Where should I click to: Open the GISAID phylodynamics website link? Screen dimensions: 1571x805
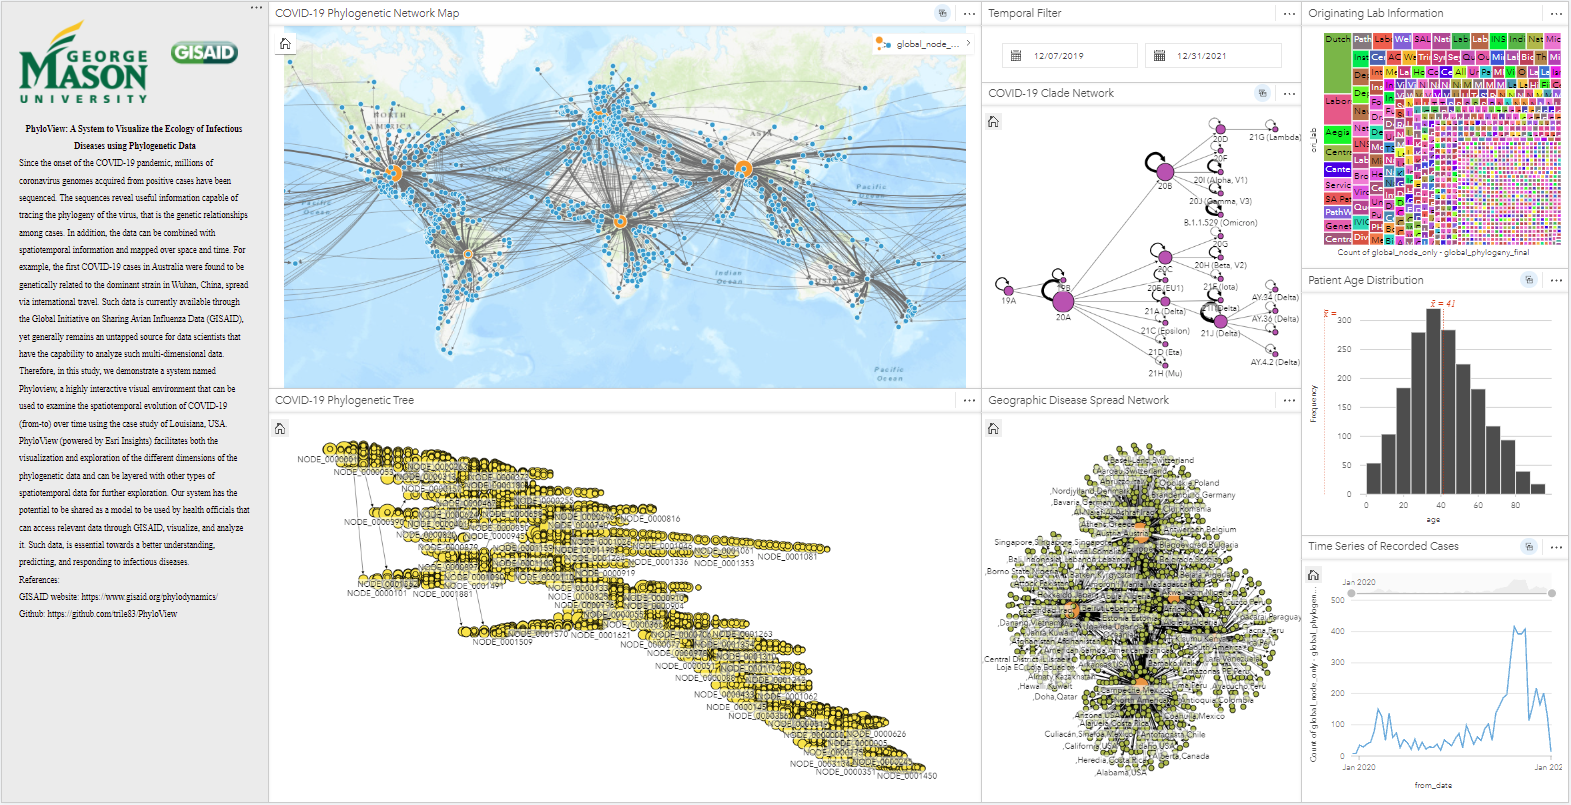[149, 597]
